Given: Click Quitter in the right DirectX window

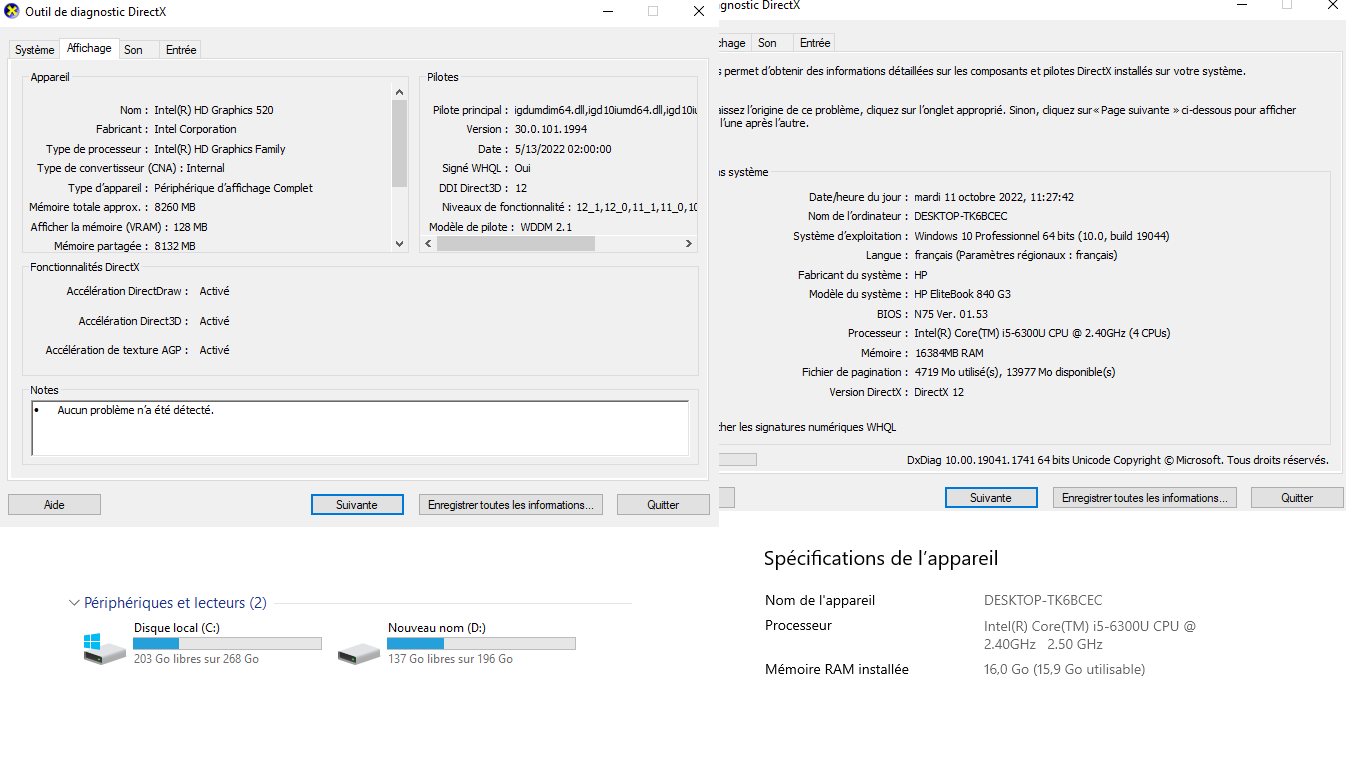Looking at the screenshot, I should click(x=1297, y=498).
